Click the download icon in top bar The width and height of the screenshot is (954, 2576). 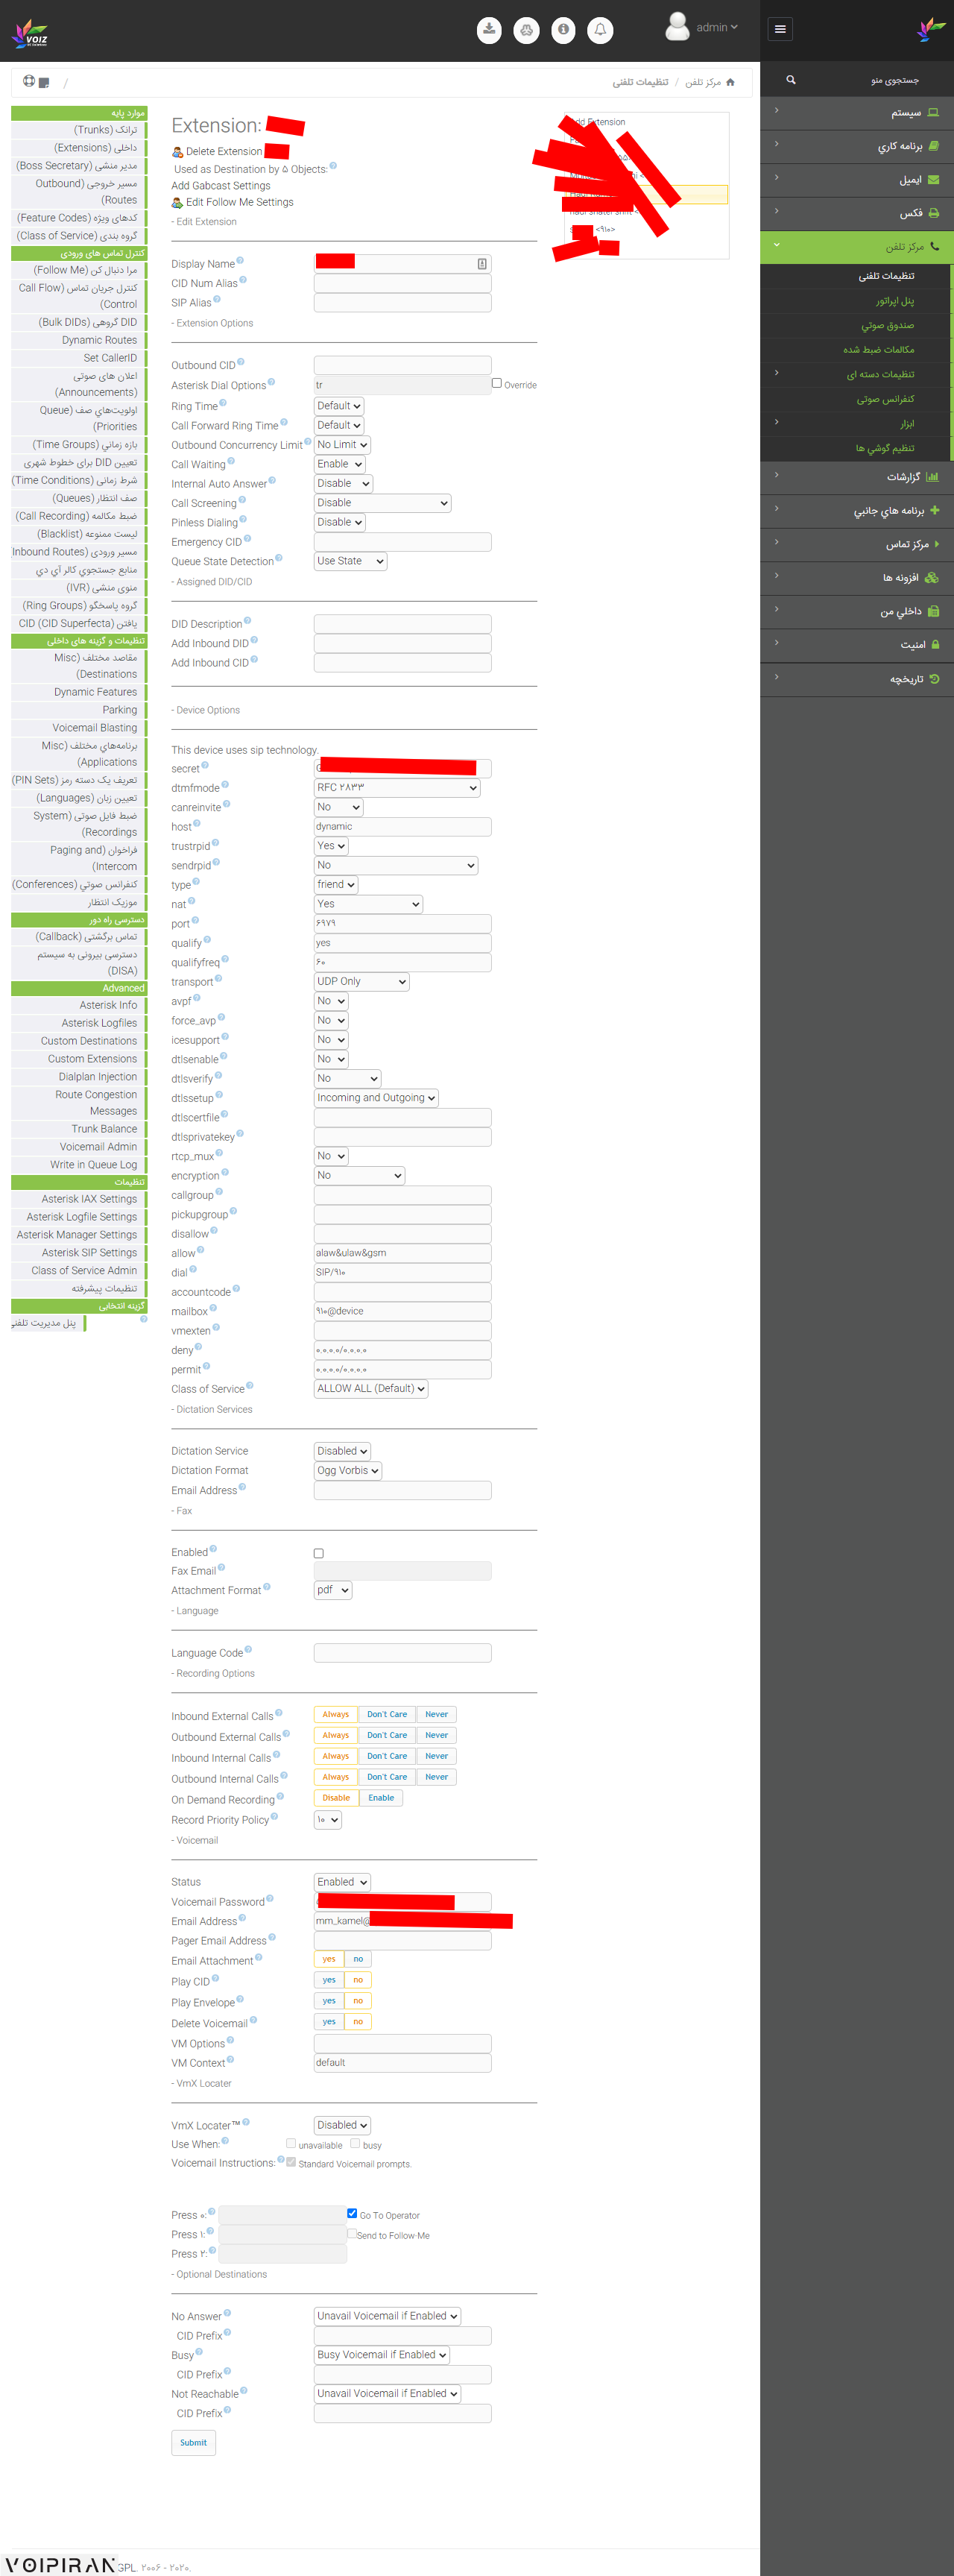489,30
